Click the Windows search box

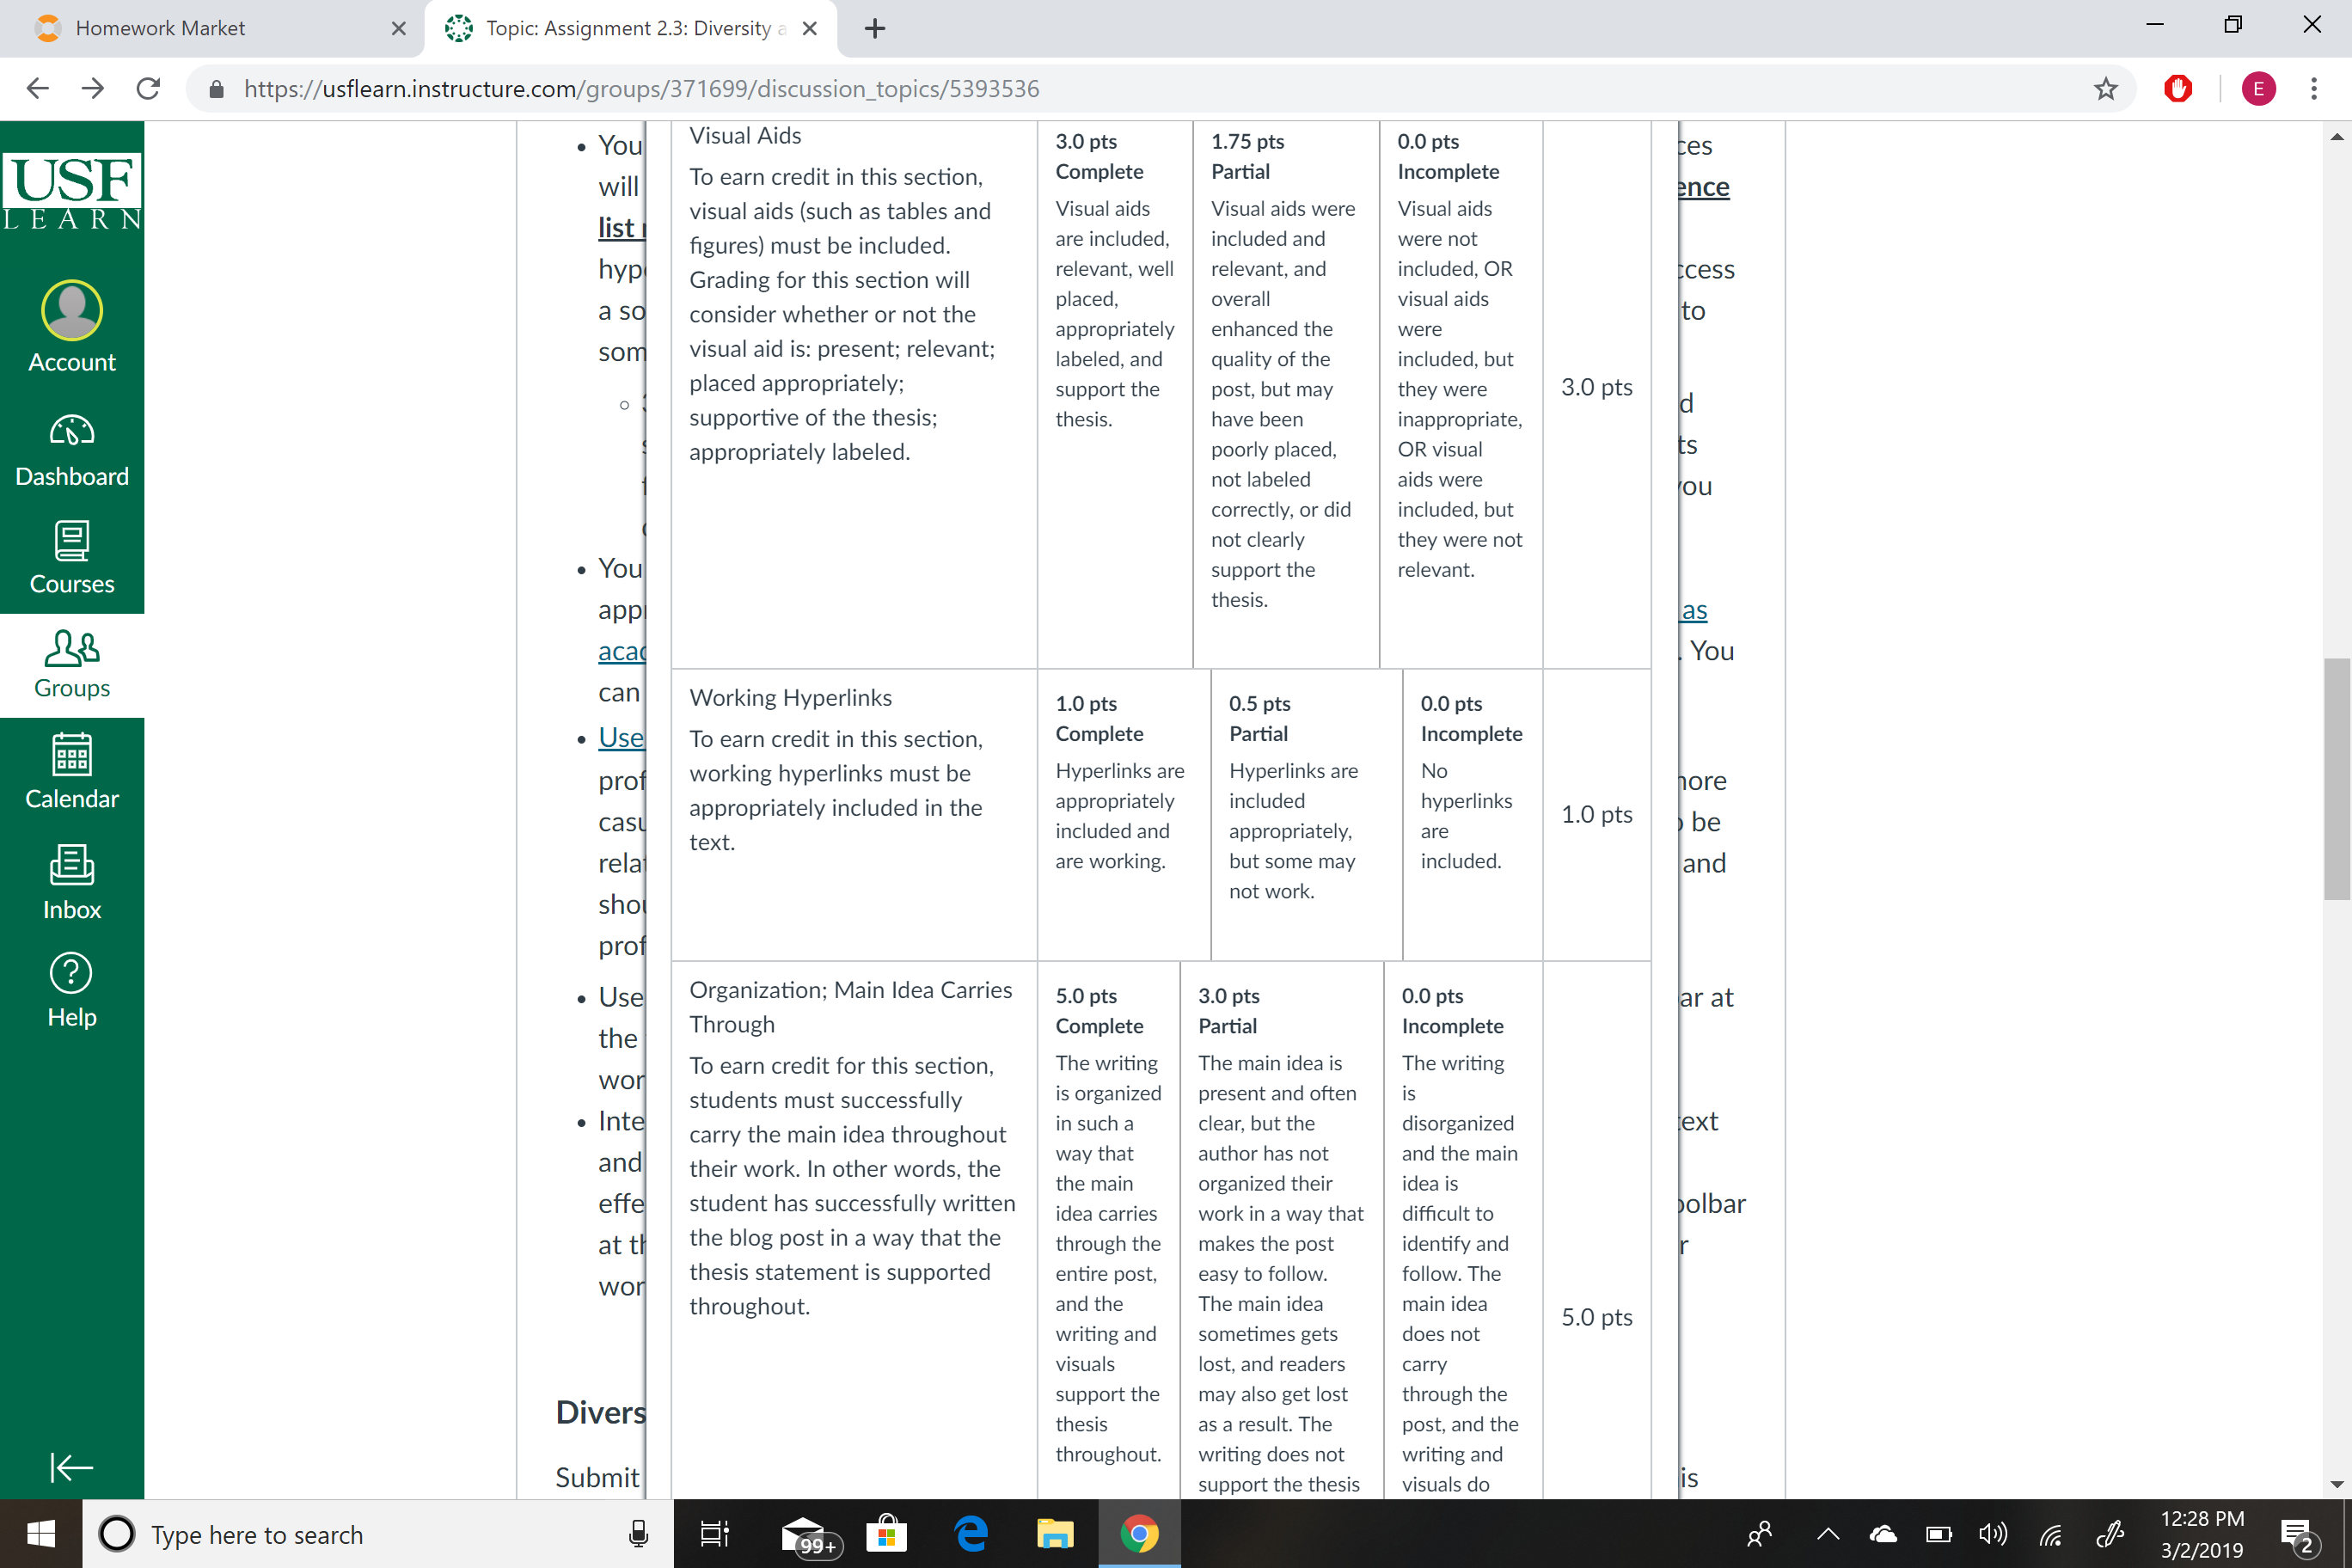378,1534
